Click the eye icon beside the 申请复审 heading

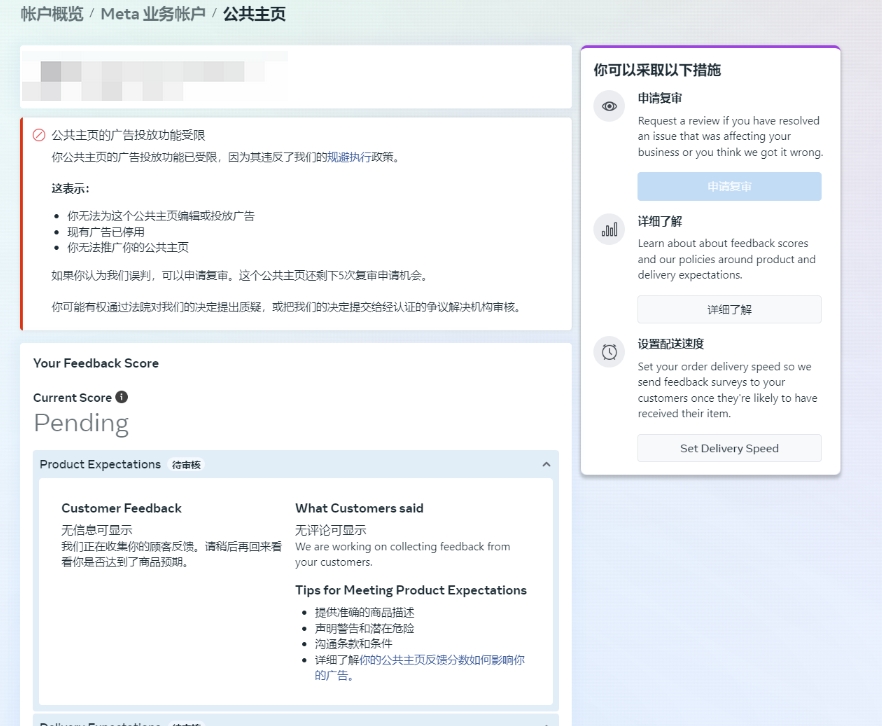point(609,106)
